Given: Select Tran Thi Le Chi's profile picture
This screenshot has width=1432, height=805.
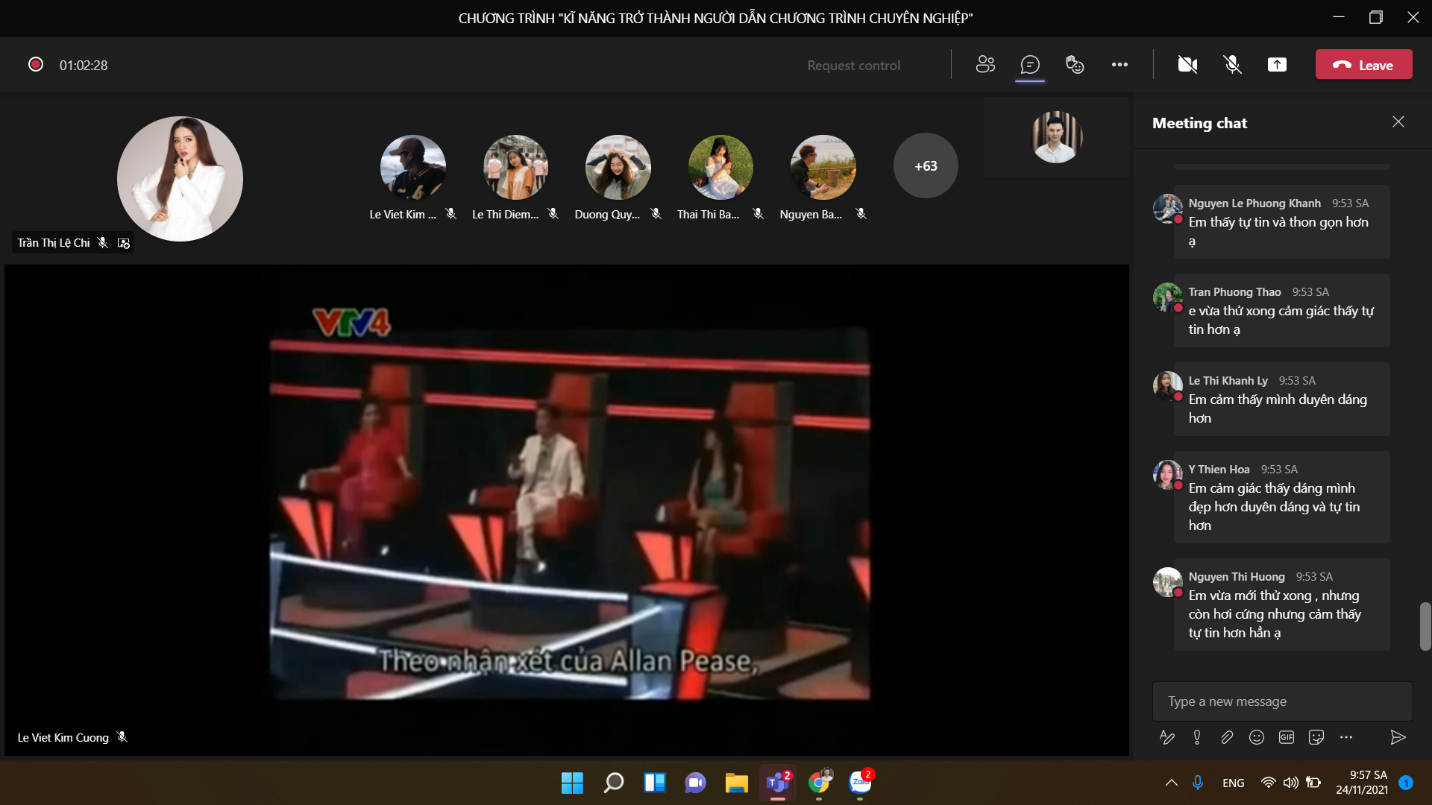Looking at the screenshot, I should 180,179.
